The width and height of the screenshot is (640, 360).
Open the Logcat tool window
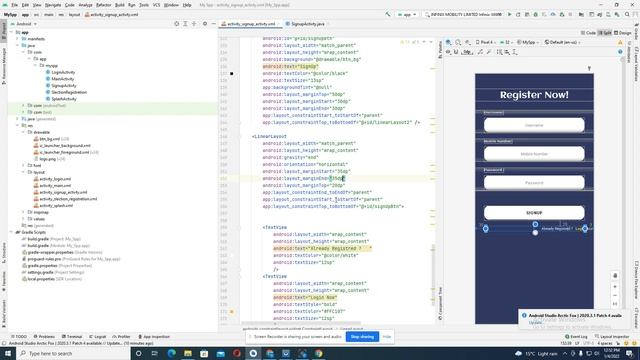click(x=98, y=336)
